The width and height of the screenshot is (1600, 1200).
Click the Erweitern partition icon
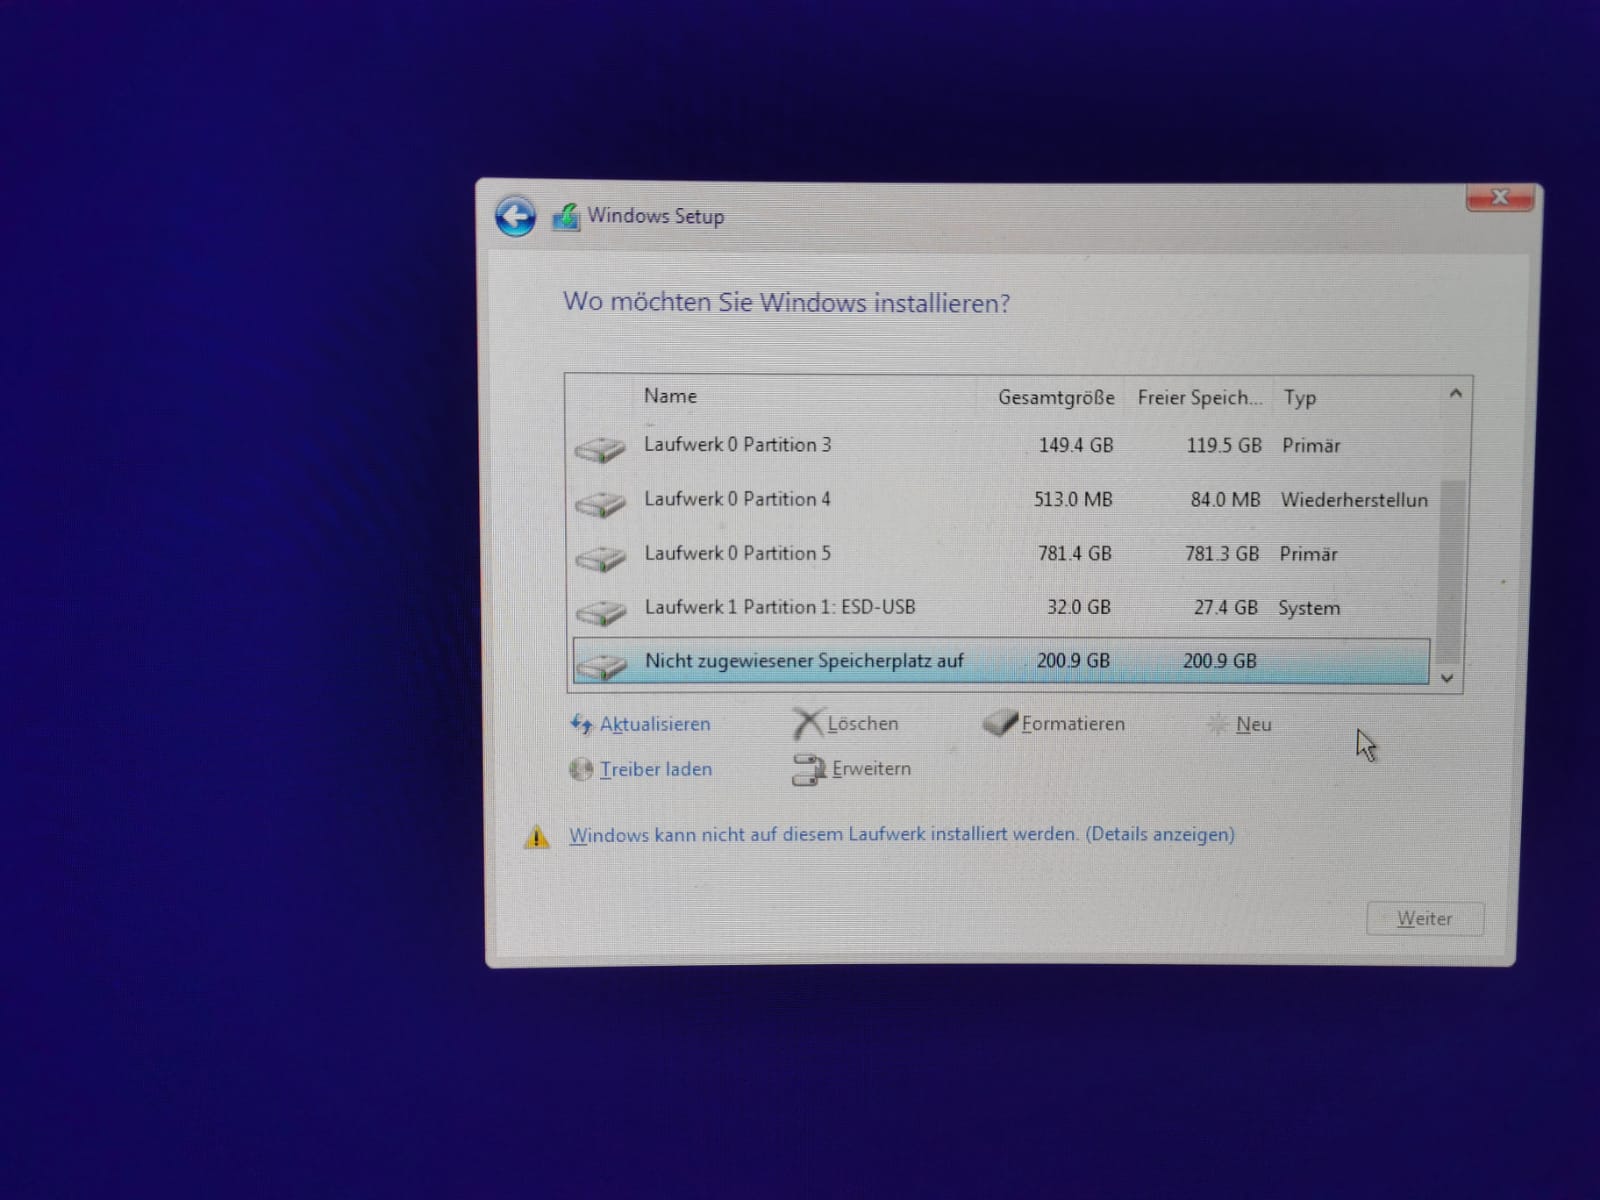[808, 769]
